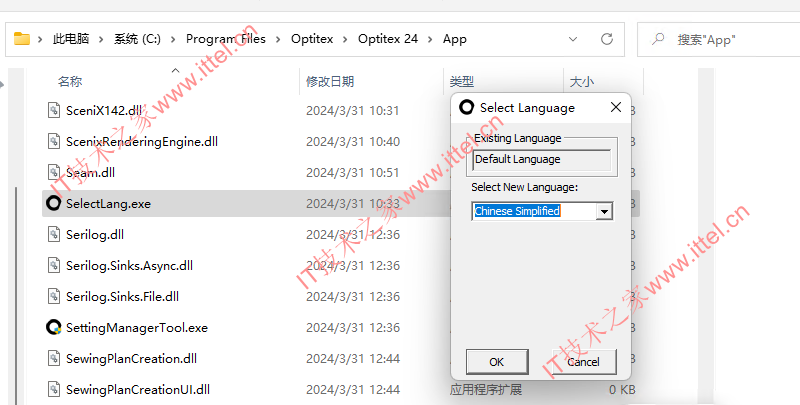Open the Select New Language dropdown arrow
Image resolution: width=800 pixels, height=405 pixels.
[x=605, y=211]
